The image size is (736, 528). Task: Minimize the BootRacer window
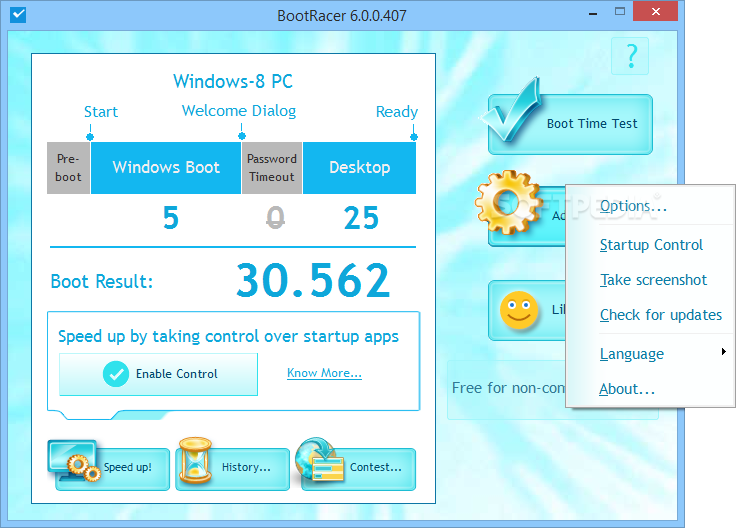click(593, 14)
